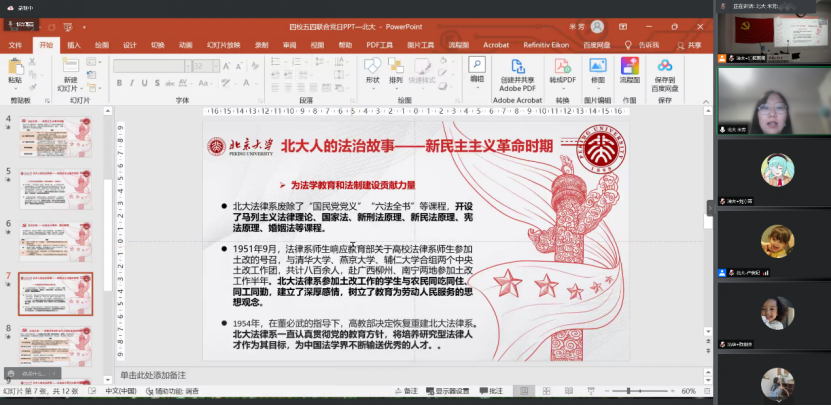This screenshot has width=831, height=406.
Task: Start Slide Show from status bar icon
Action: click(x=591, y=391)
